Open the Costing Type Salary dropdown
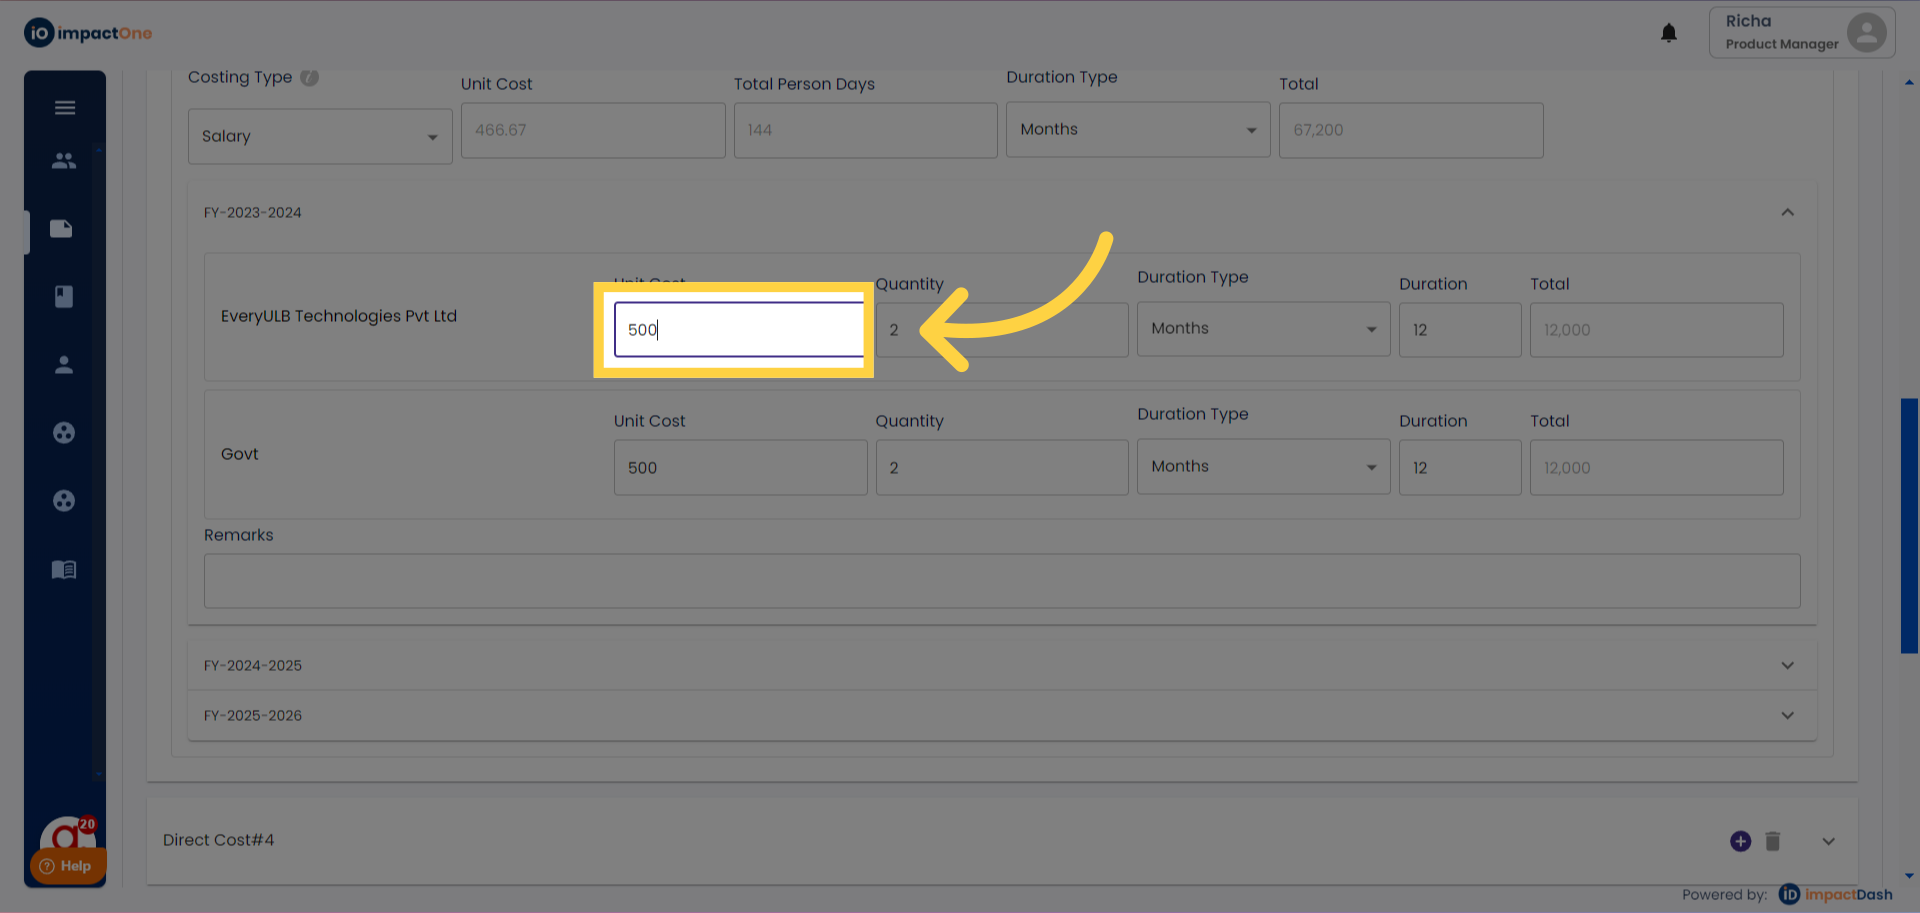1920x913 pixels. pyautogui.click(x=320, y=136)
